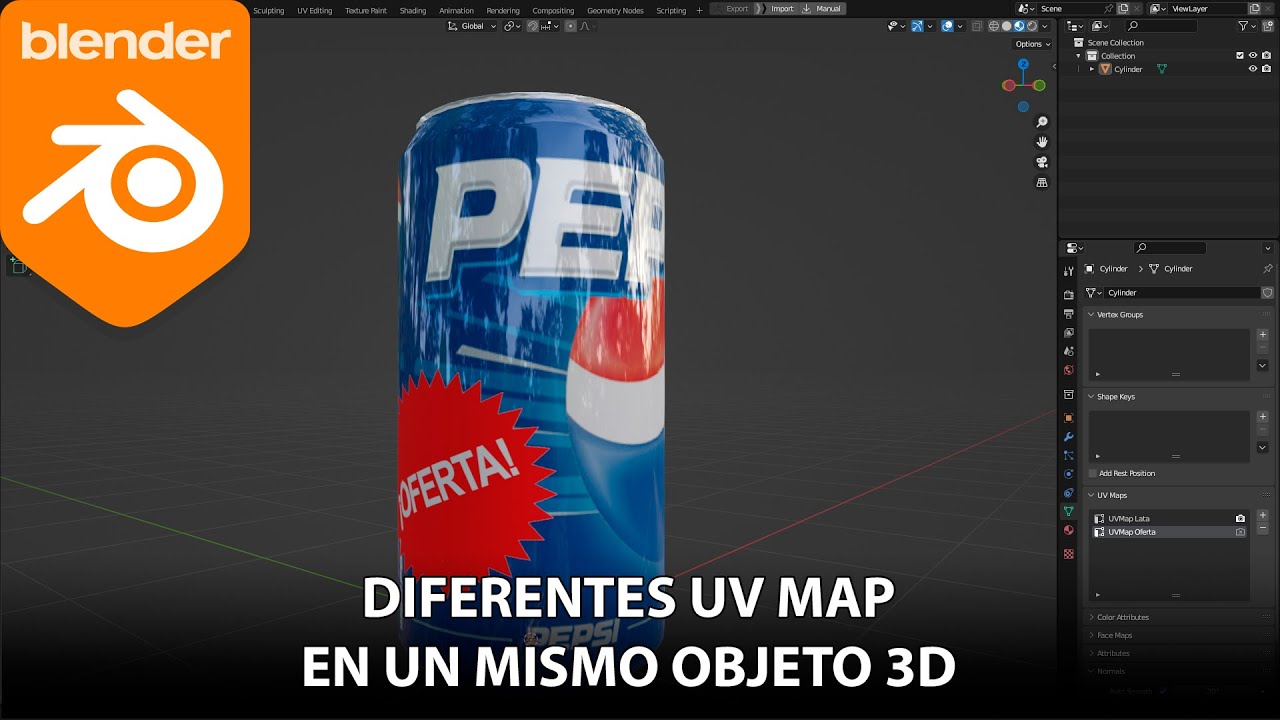Viewport: 1280px width, 720px height.
Task: Collapse the Vertex Groups panel
Action: point(1091,315)
